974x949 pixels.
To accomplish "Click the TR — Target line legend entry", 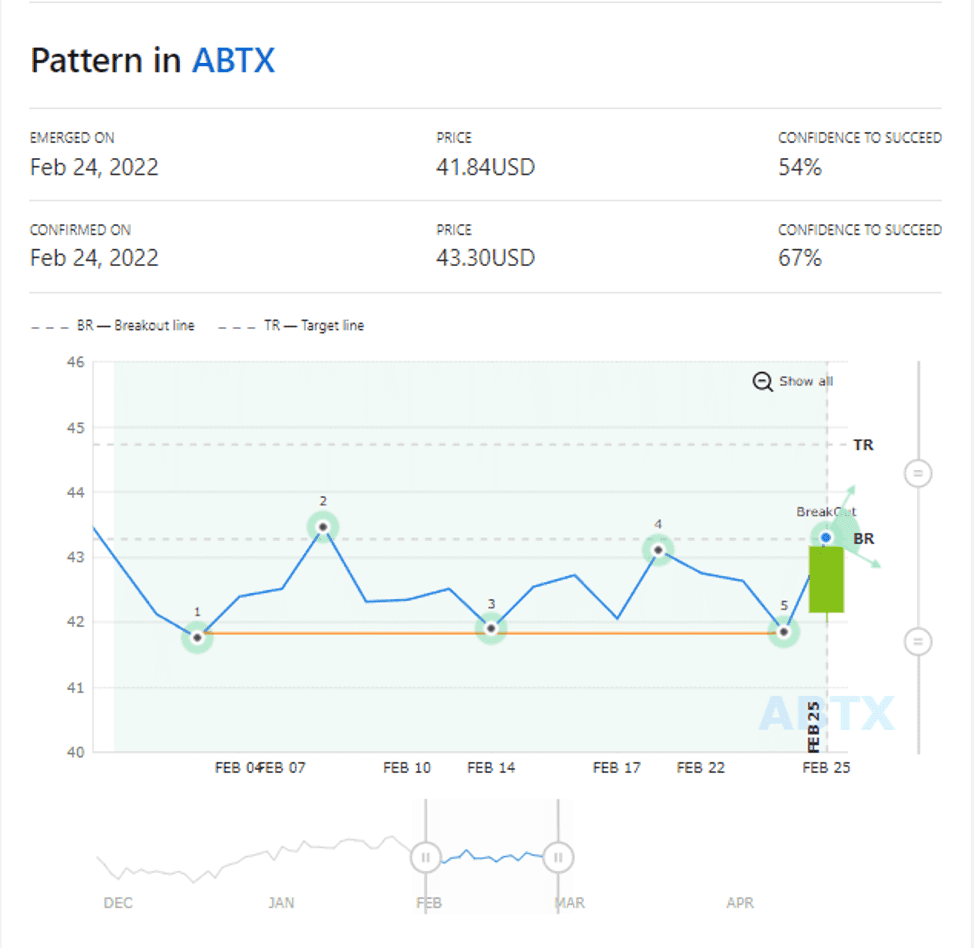I will (291, 326).
